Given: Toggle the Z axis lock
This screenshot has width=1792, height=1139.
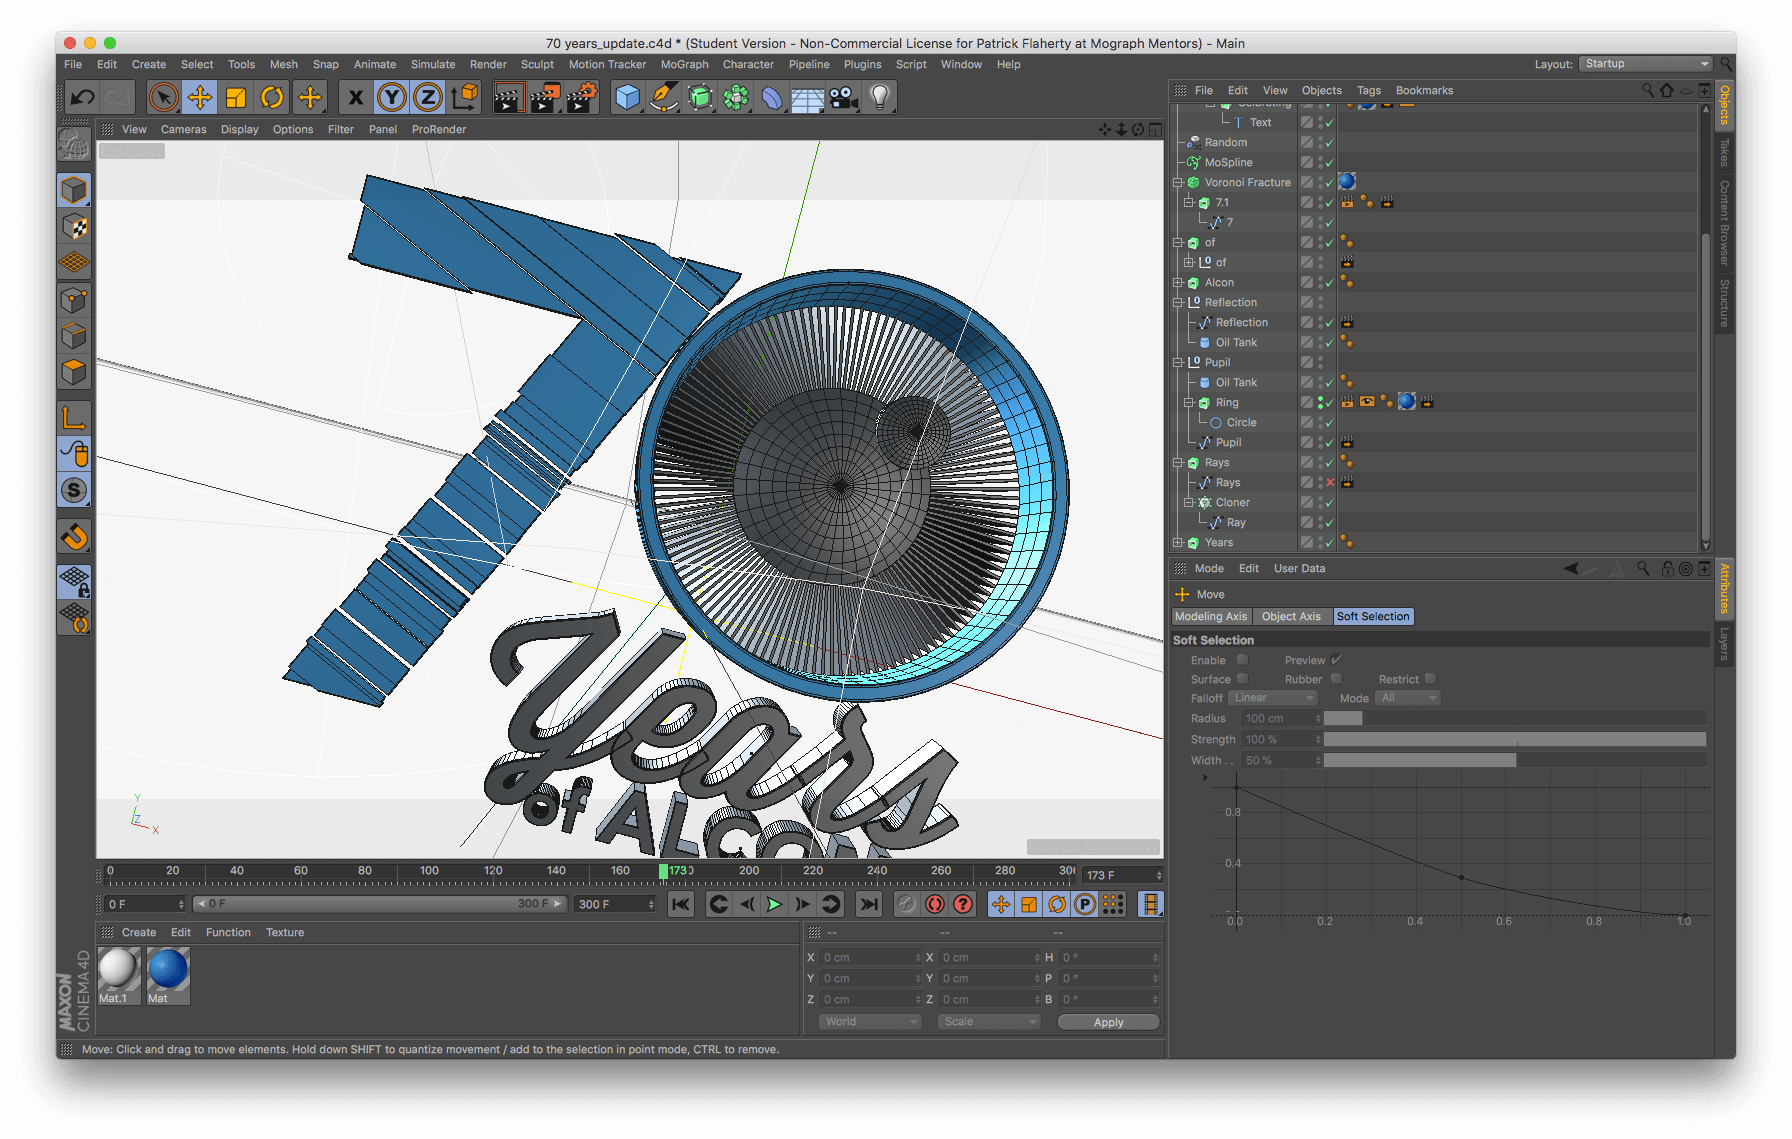Looking at the screenshot, I should click(x=428, y=97).
